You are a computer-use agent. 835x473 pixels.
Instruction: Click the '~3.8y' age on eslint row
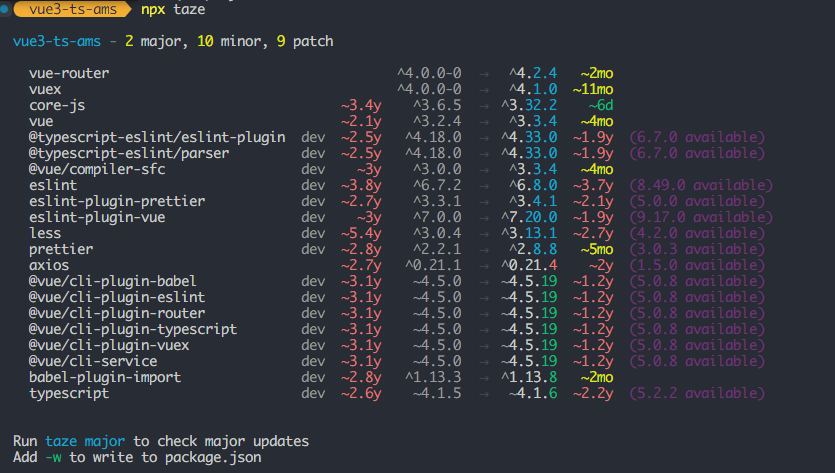pos(361,185)
